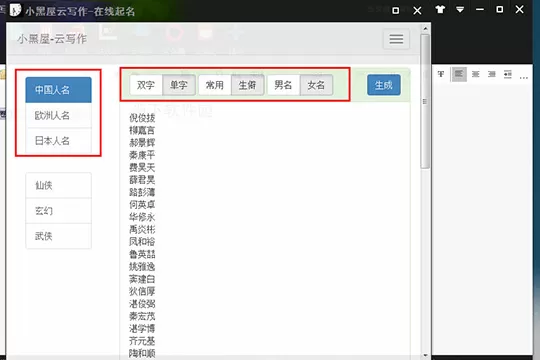Toggle the 常用 character option
Screen dimensions: 540x360
(x=215, y=85)
